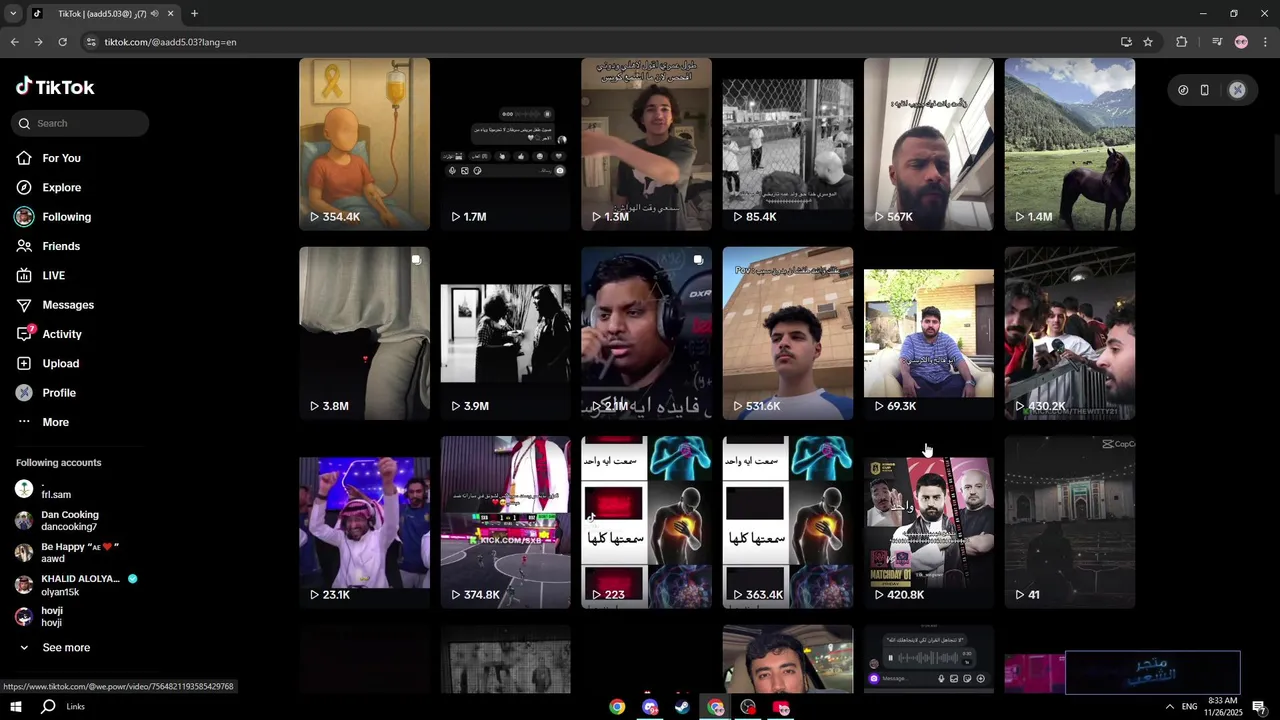The image size is (1280, 720).
Task: Reload the TikTok page
Action: click(62, 42)
